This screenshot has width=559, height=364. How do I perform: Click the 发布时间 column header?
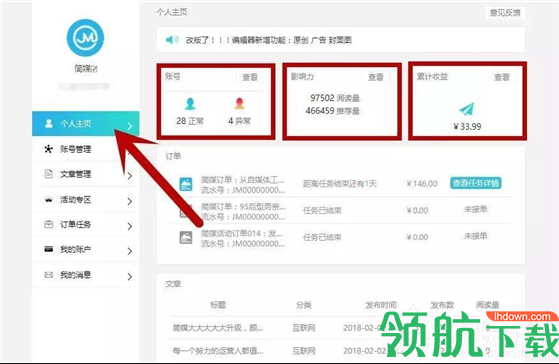tap(381, 305)
